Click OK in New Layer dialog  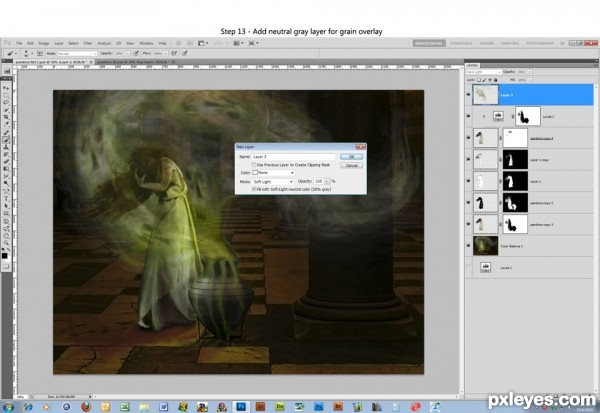pyautogui.click(x=351, y=157)
